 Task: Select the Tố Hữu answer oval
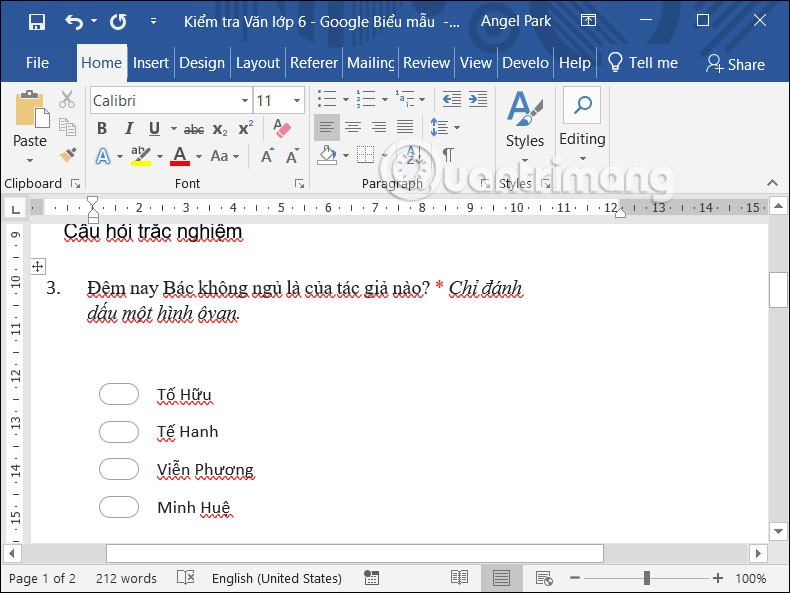pos(119,394)
